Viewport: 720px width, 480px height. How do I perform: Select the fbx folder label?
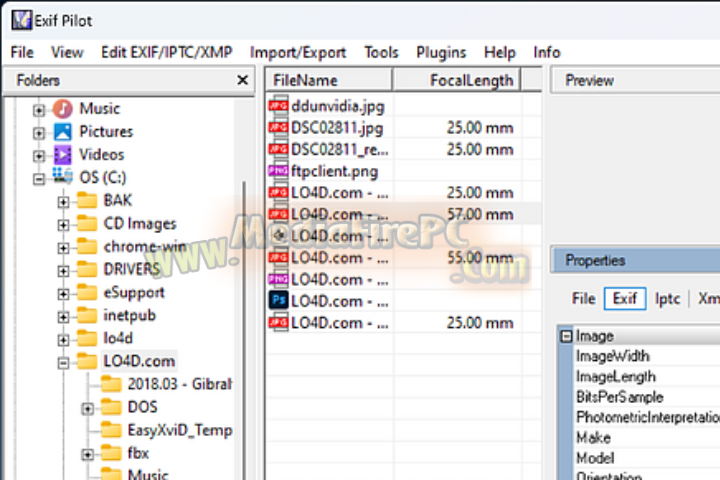coord(138,453)
